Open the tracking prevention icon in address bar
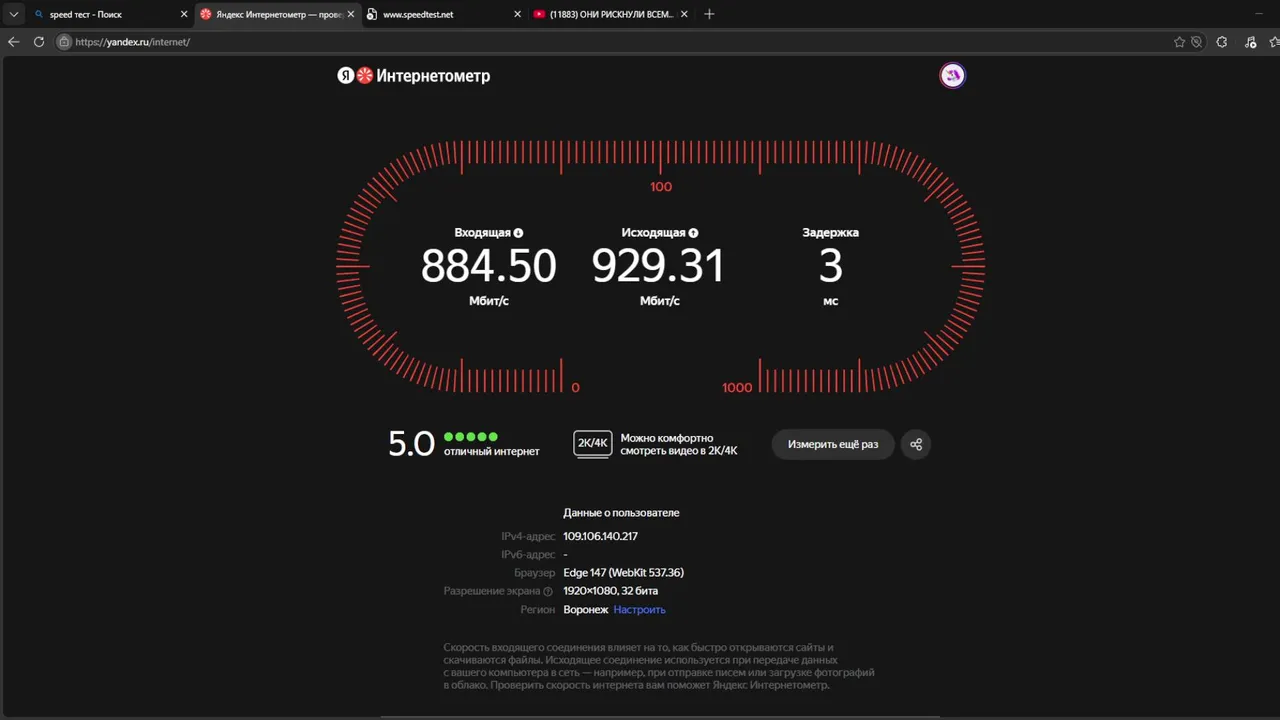1280x720 pixels. pyautogui.click(x=1196, y=42)
